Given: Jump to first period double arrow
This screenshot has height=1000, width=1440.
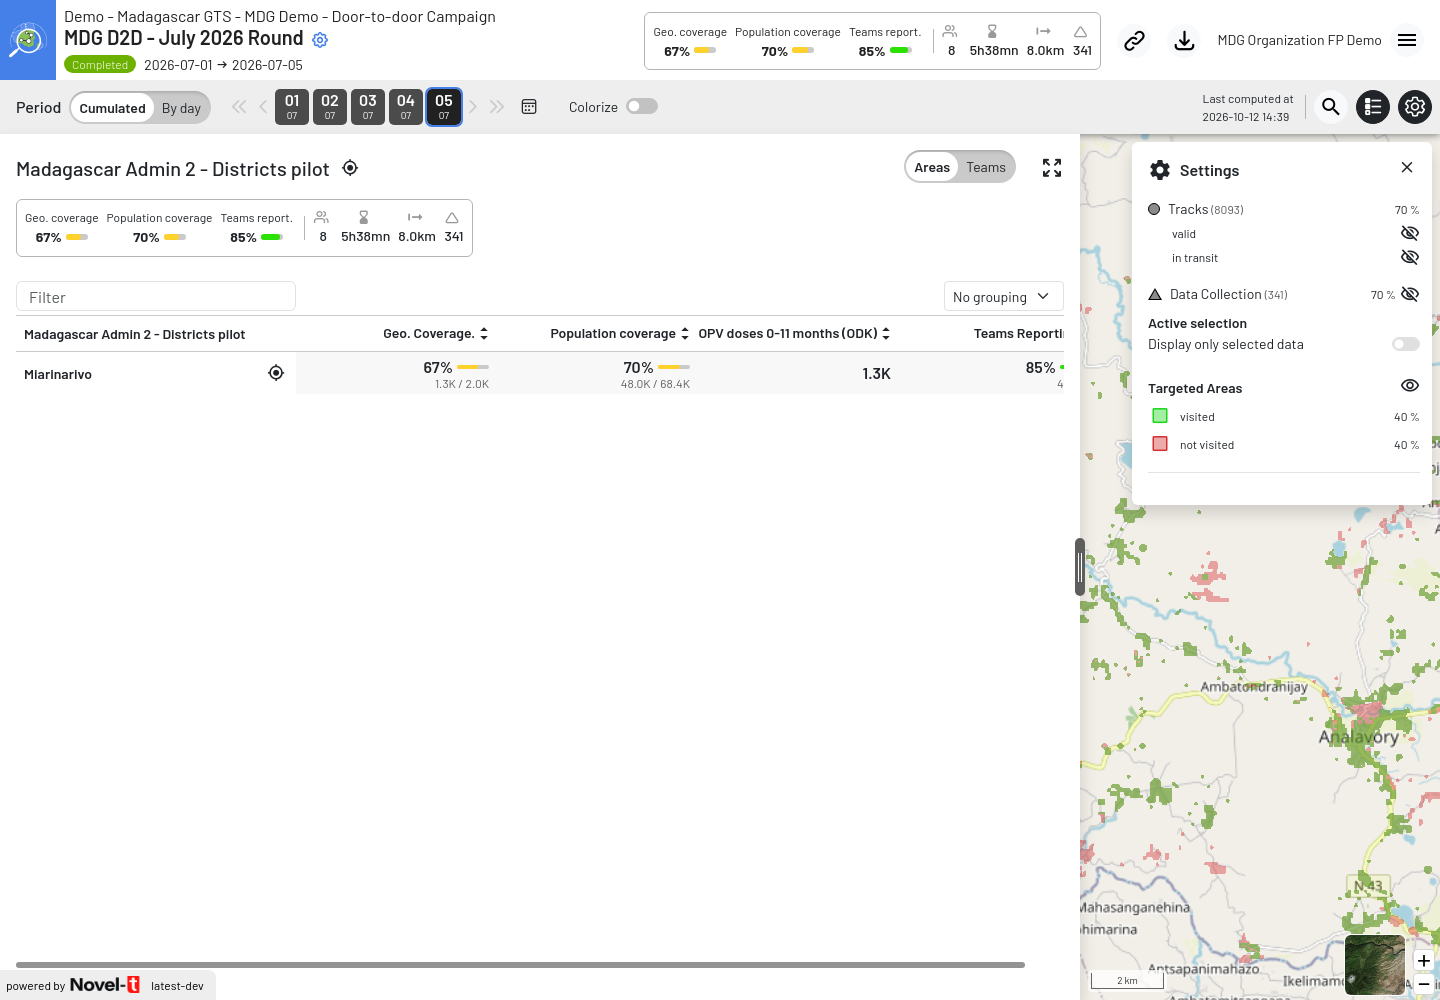Looking at the screenshot, I should click(x=239, y=107).
